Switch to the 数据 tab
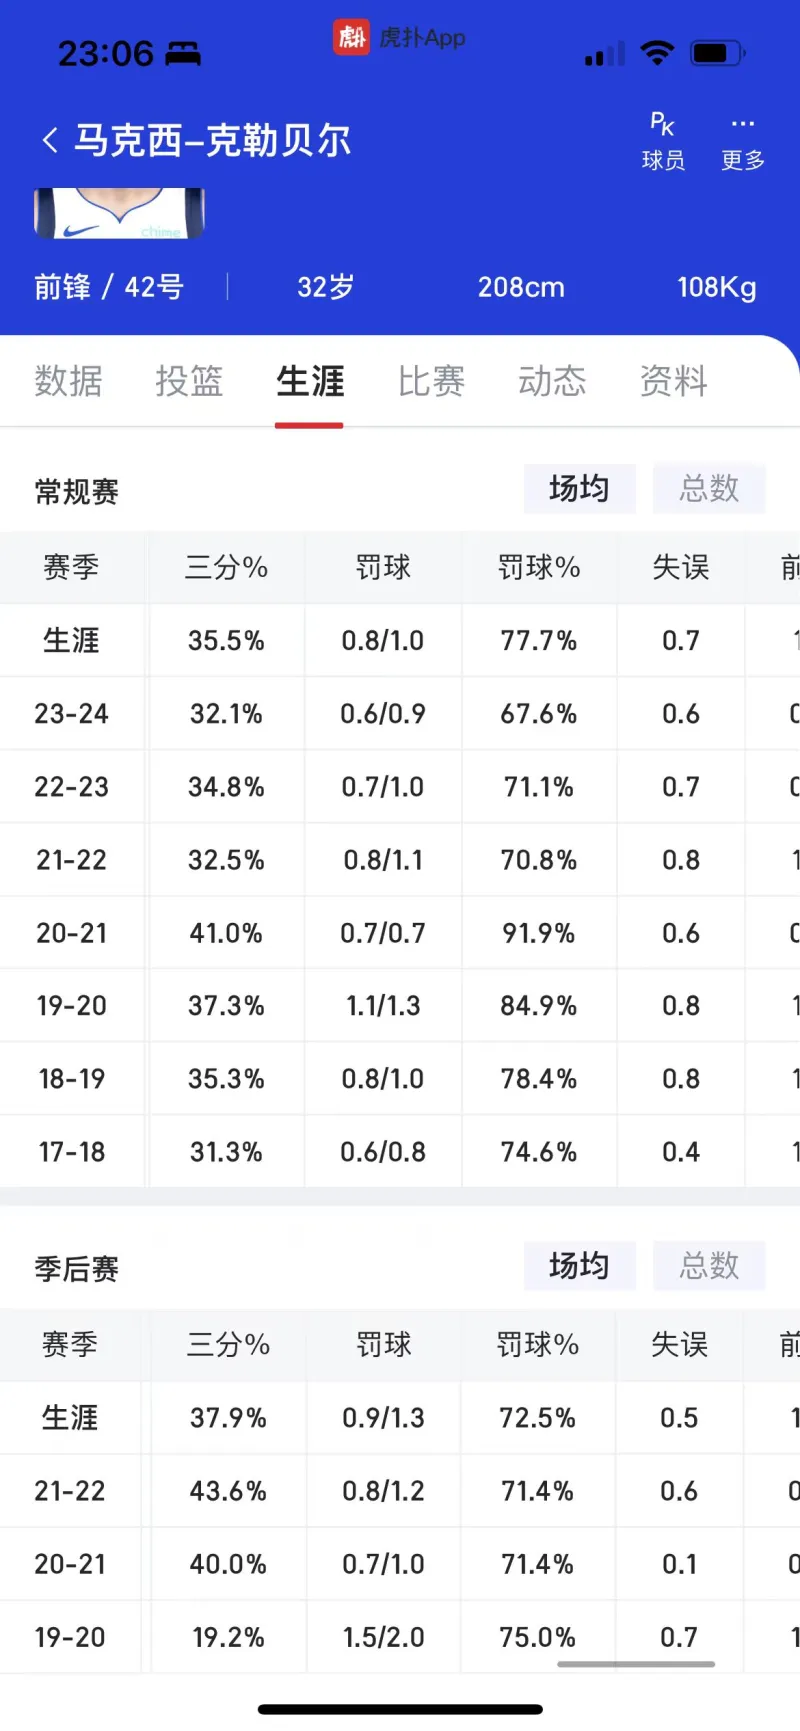The width and height of the screenshot is (800, 1731). 69,381
